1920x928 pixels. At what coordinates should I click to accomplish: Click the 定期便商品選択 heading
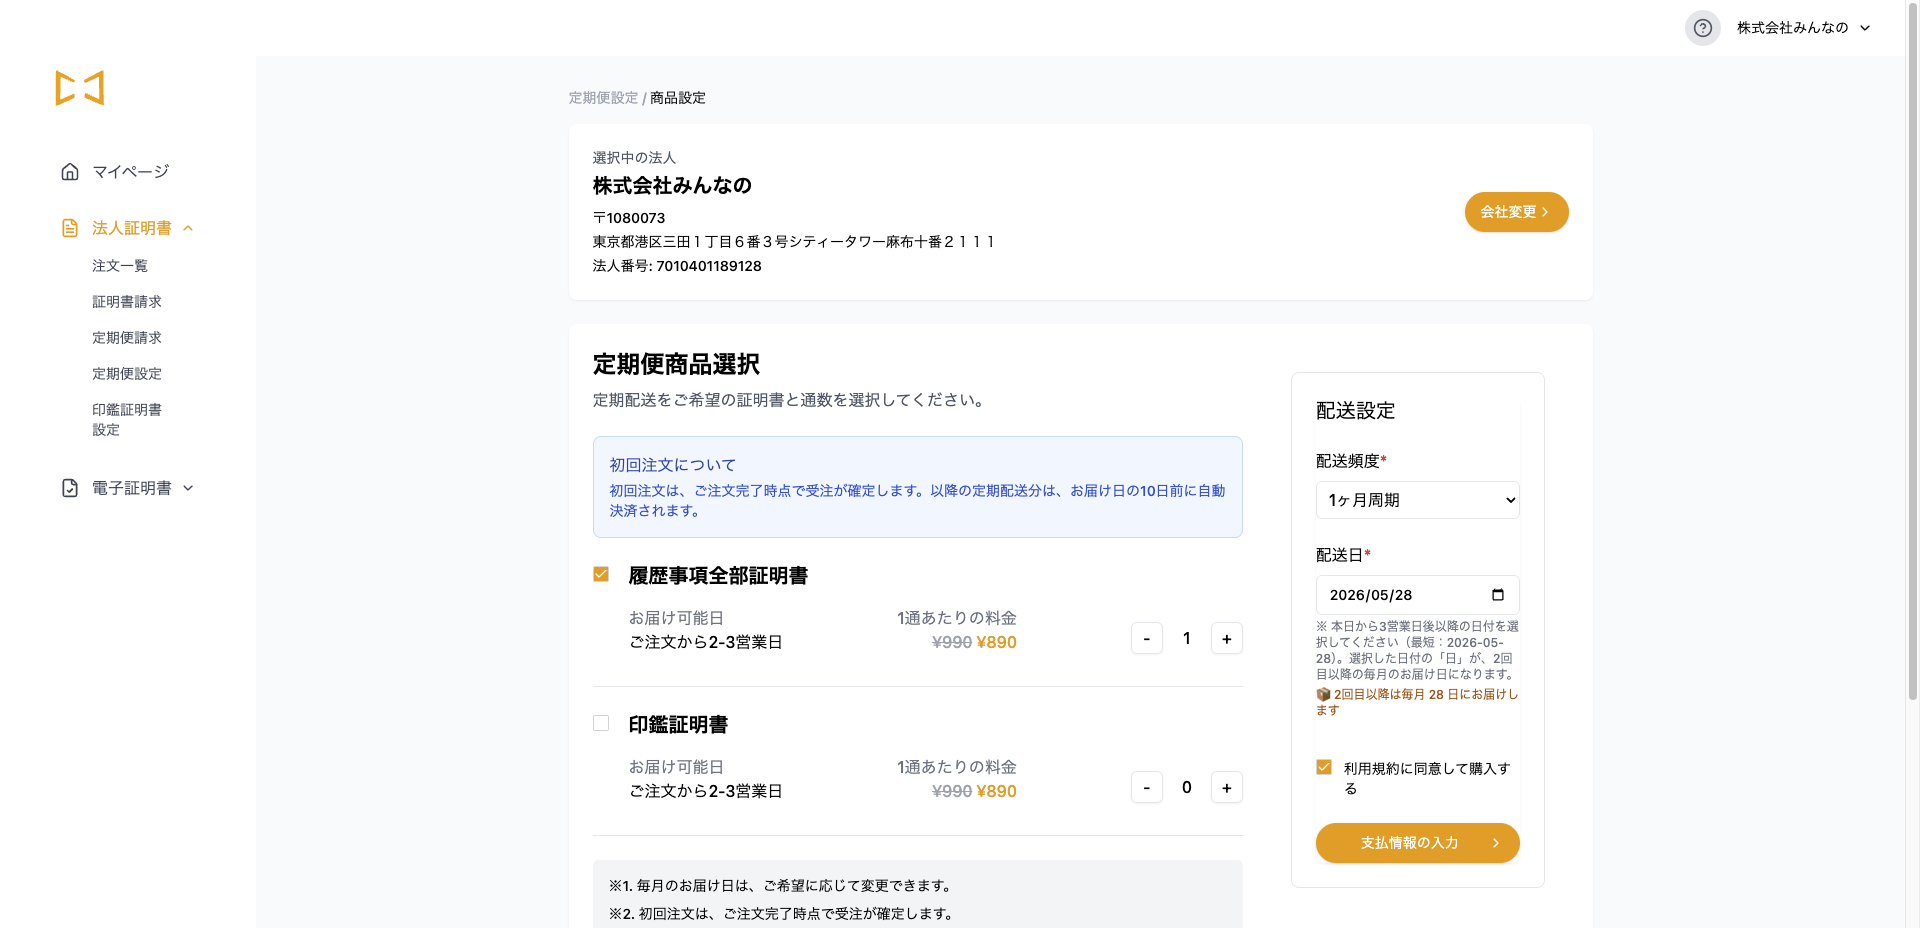coord(676,364)
